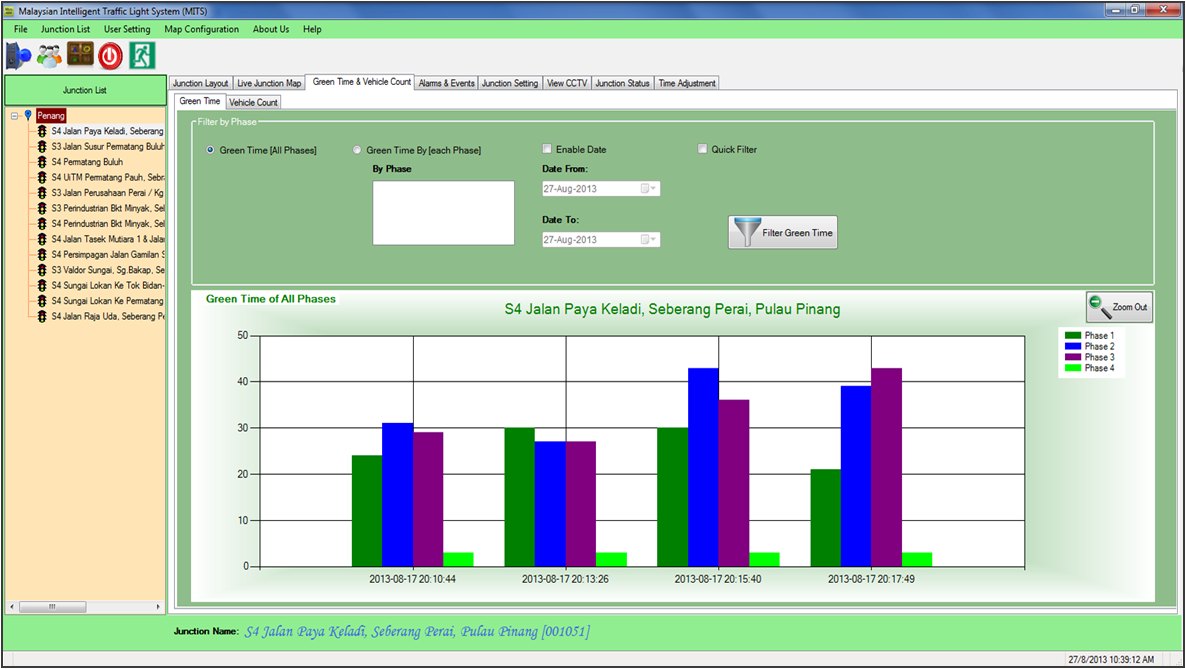This screenshot has width=1186, height=669.
Task: Click the server connection toolbar icon
Action: (x=19, y=56)
